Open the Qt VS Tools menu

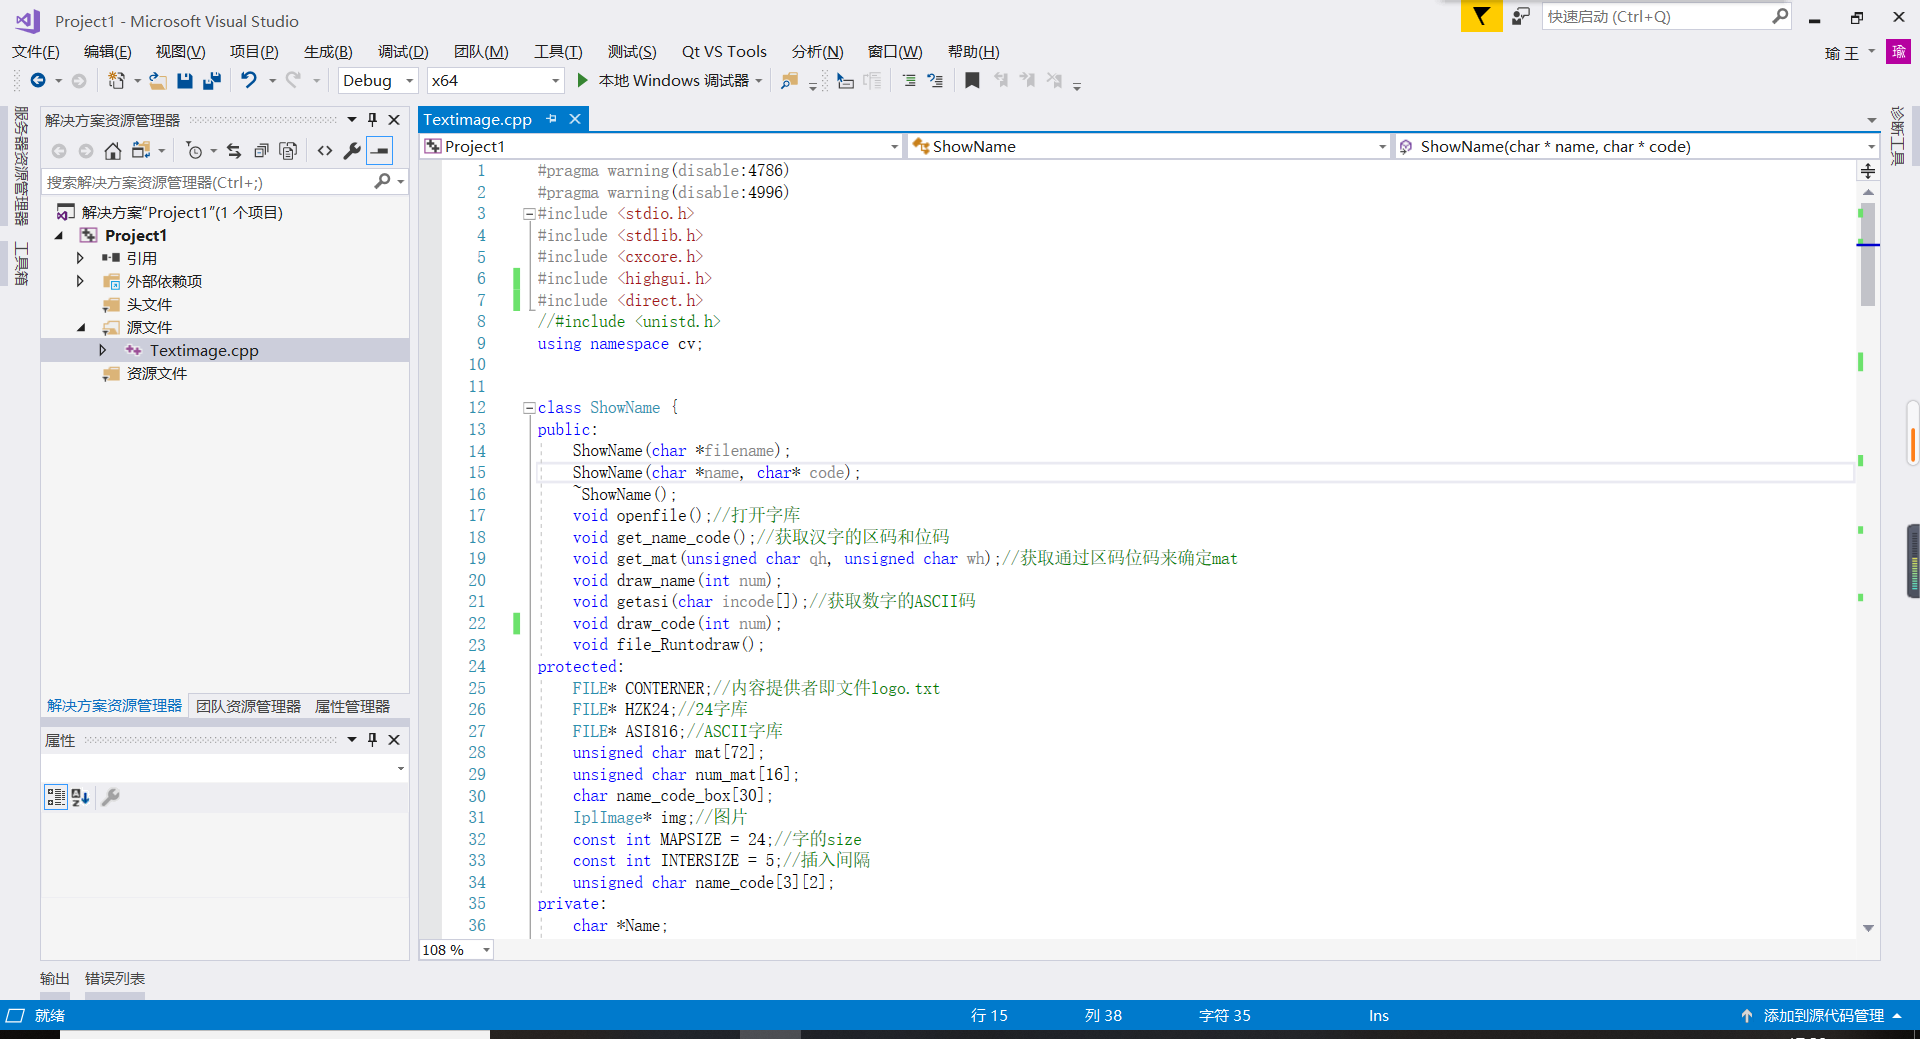pyautogui.click(x=724, y=52)
